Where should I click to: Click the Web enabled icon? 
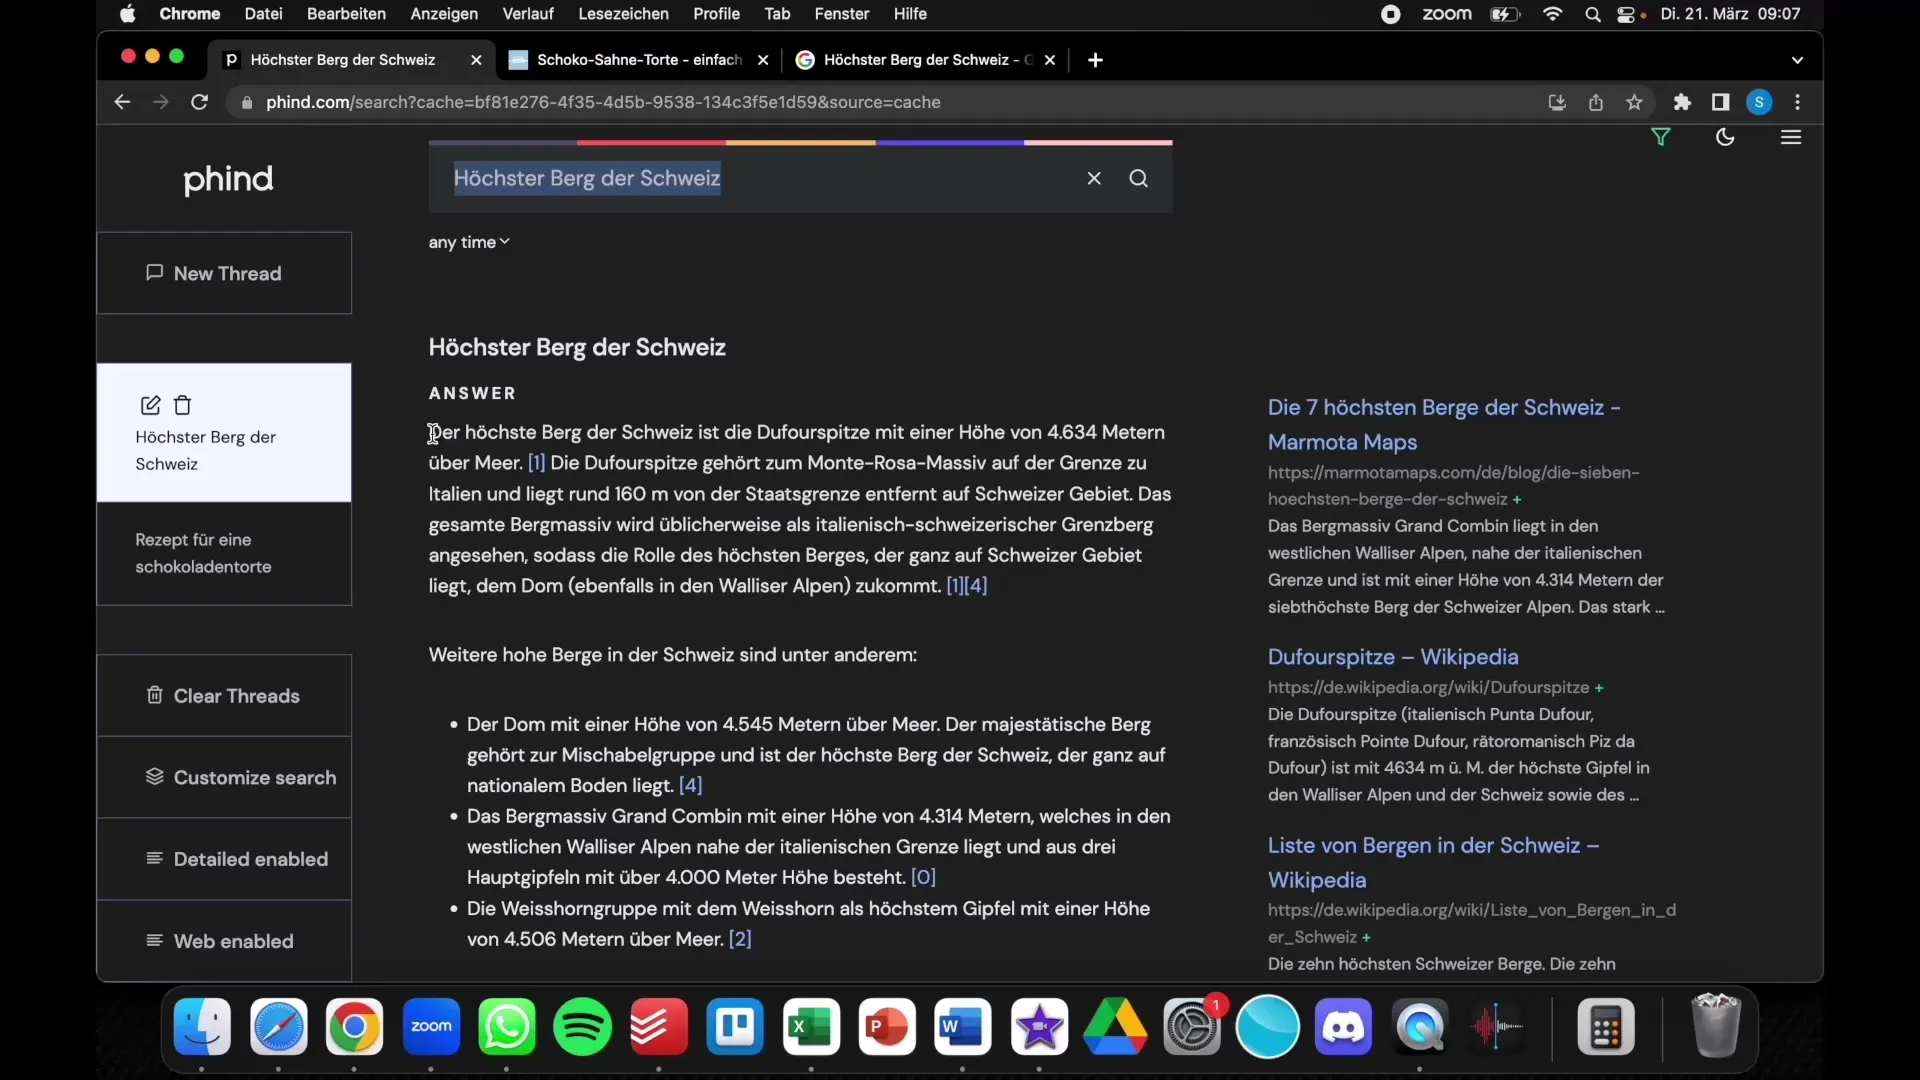153,942
